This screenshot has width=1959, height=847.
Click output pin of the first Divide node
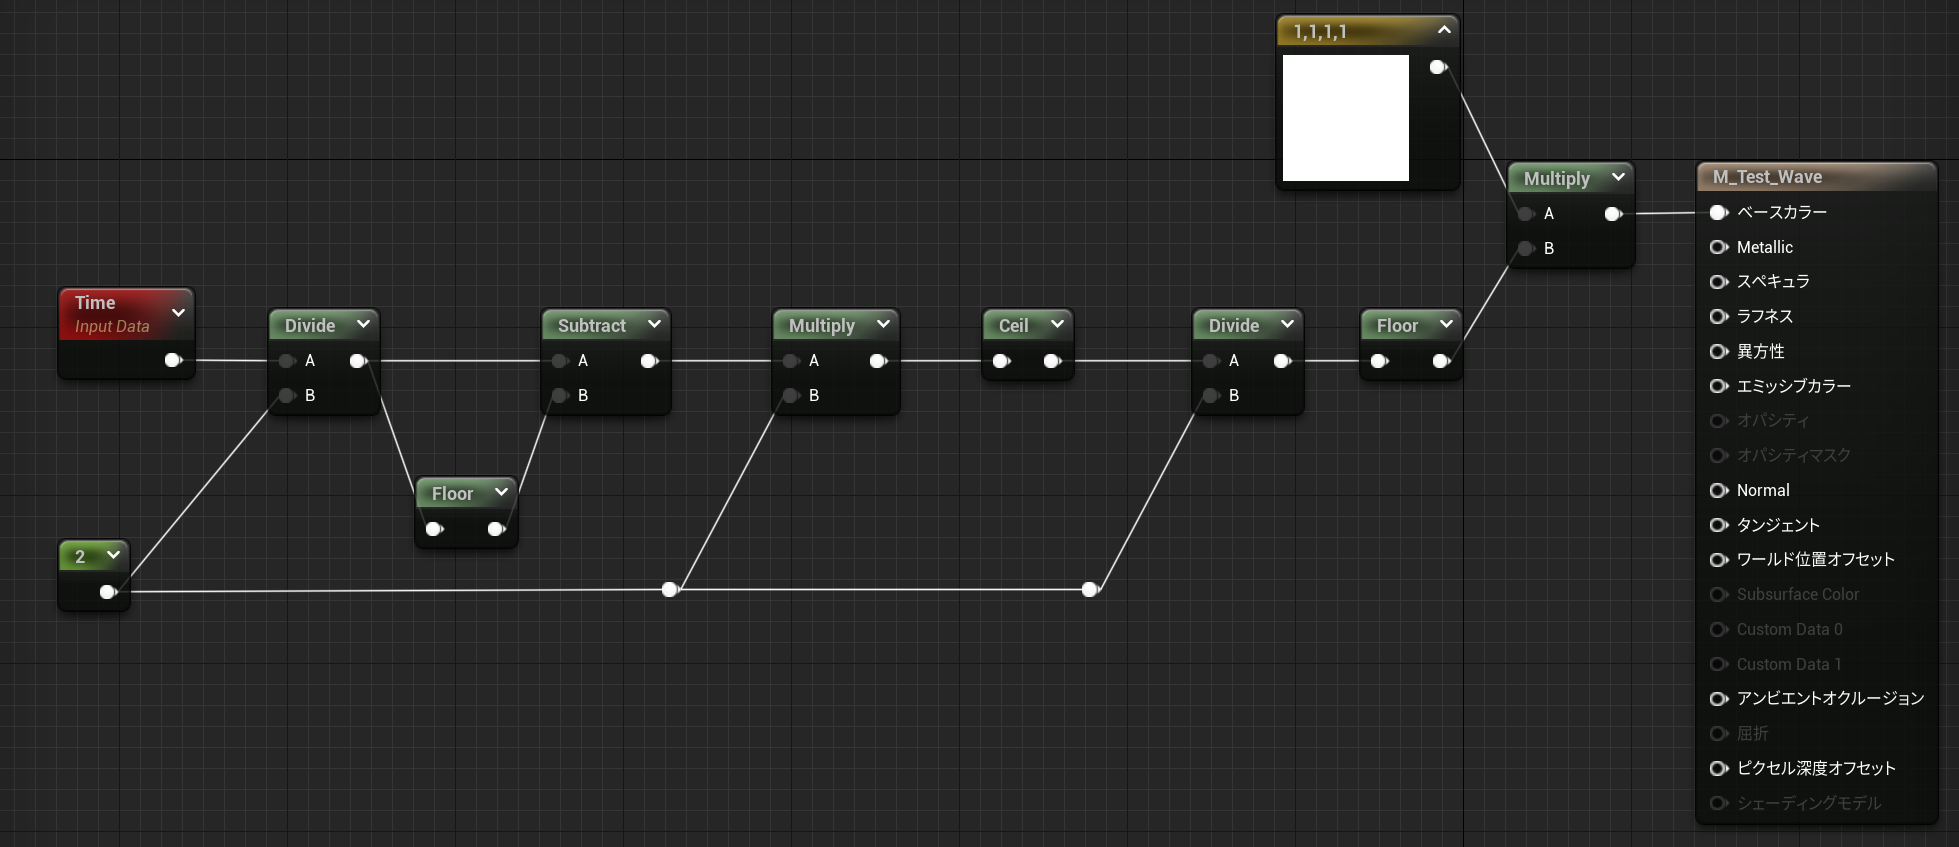pyautogui.click(x=358, y=361)
